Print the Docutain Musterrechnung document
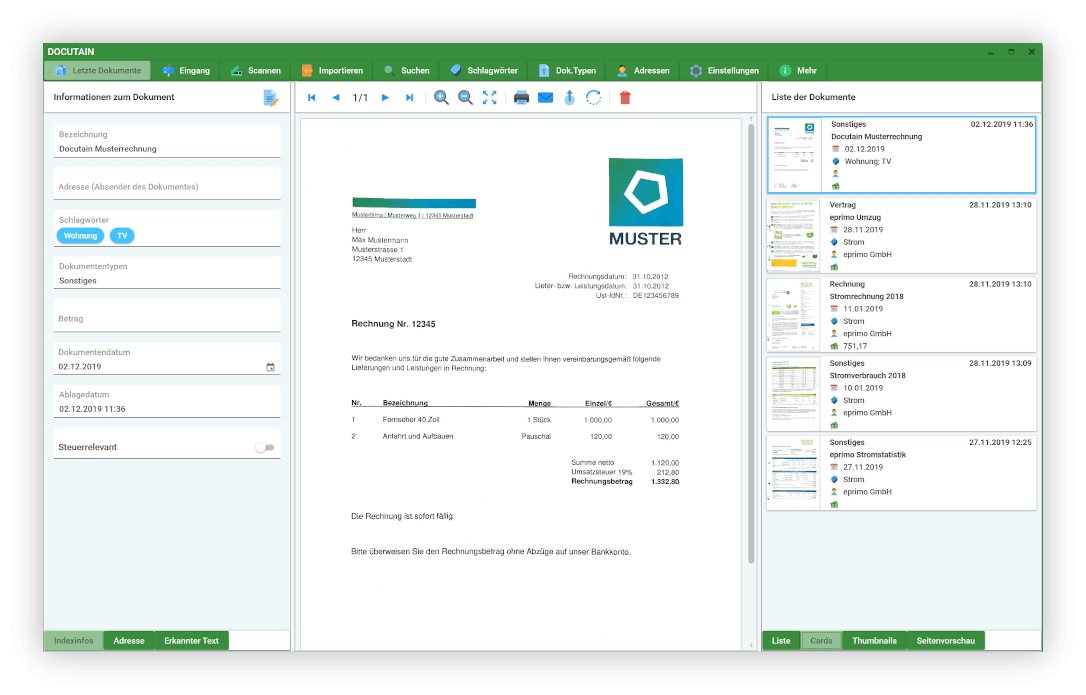 tap(521, 97)
